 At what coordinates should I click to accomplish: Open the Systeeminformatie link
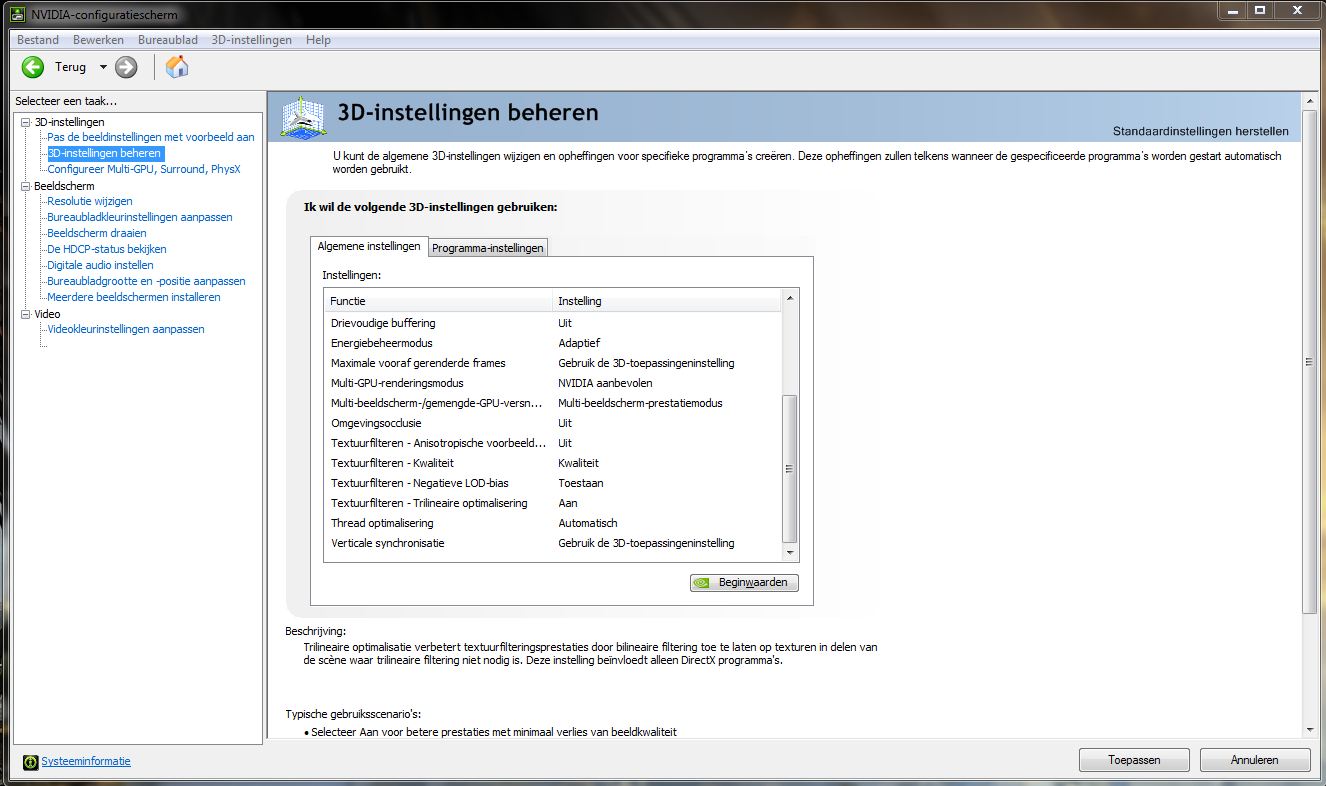[x=86, y=761]
